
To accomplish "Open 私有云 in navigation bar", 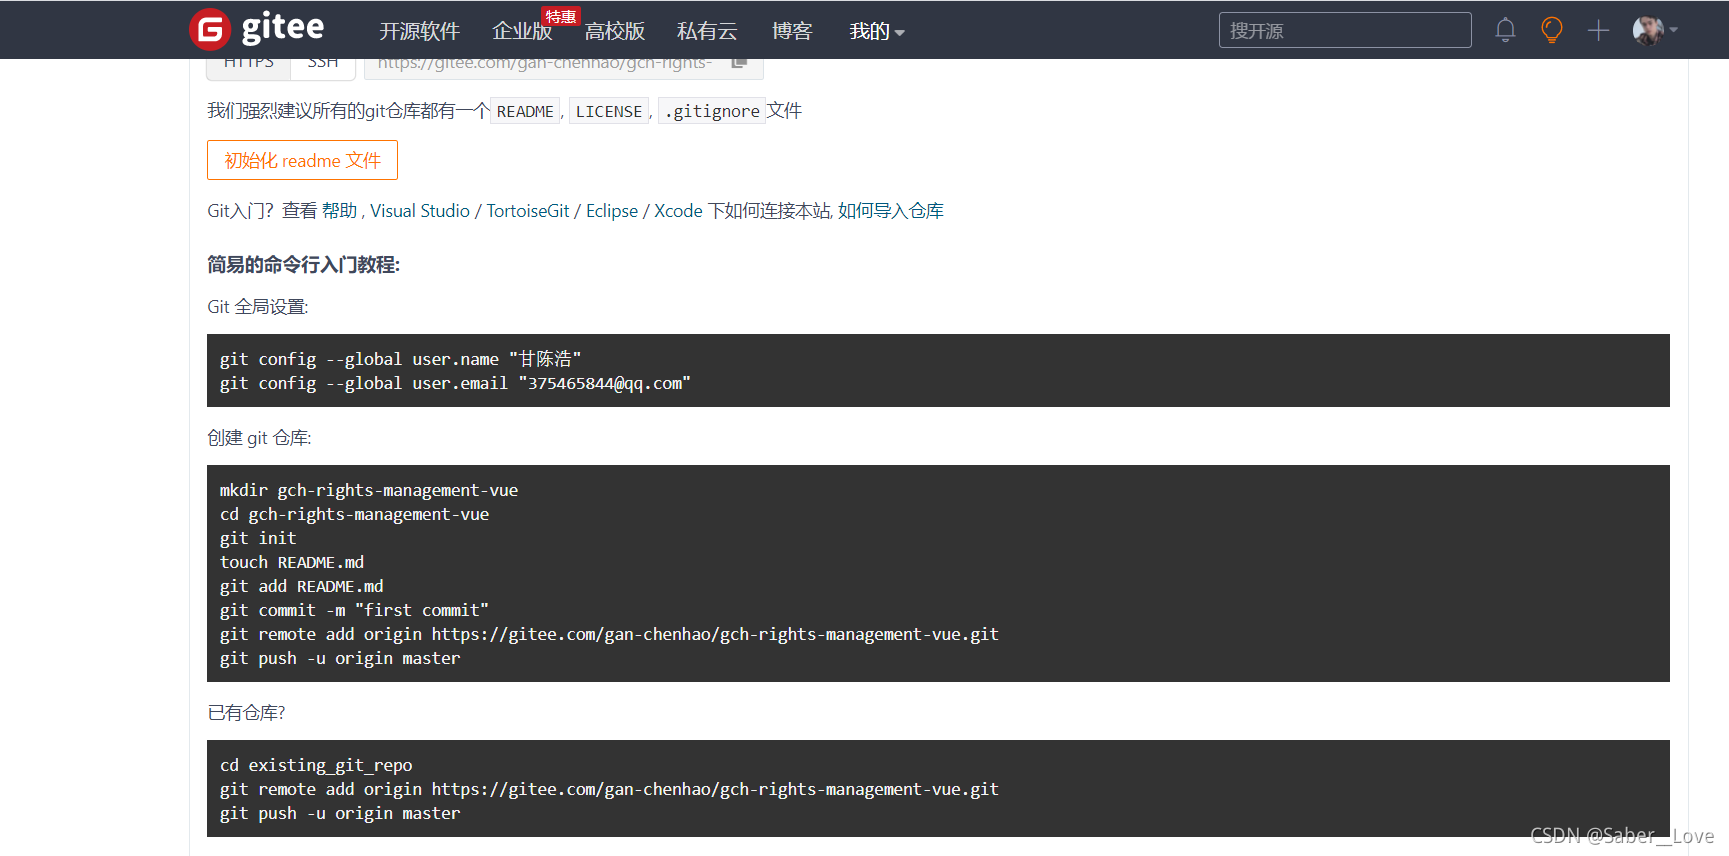I will coord(707,31).
